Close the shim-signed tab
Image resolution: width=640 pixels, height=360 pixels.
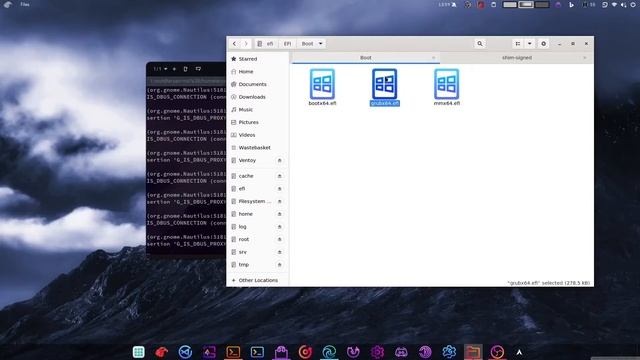click(584, 58)
